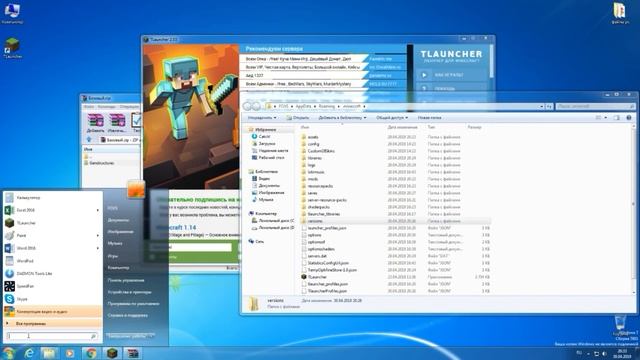
Task: Click the Извлечь icon in the WinRAR toolbar
Action: 117,123
